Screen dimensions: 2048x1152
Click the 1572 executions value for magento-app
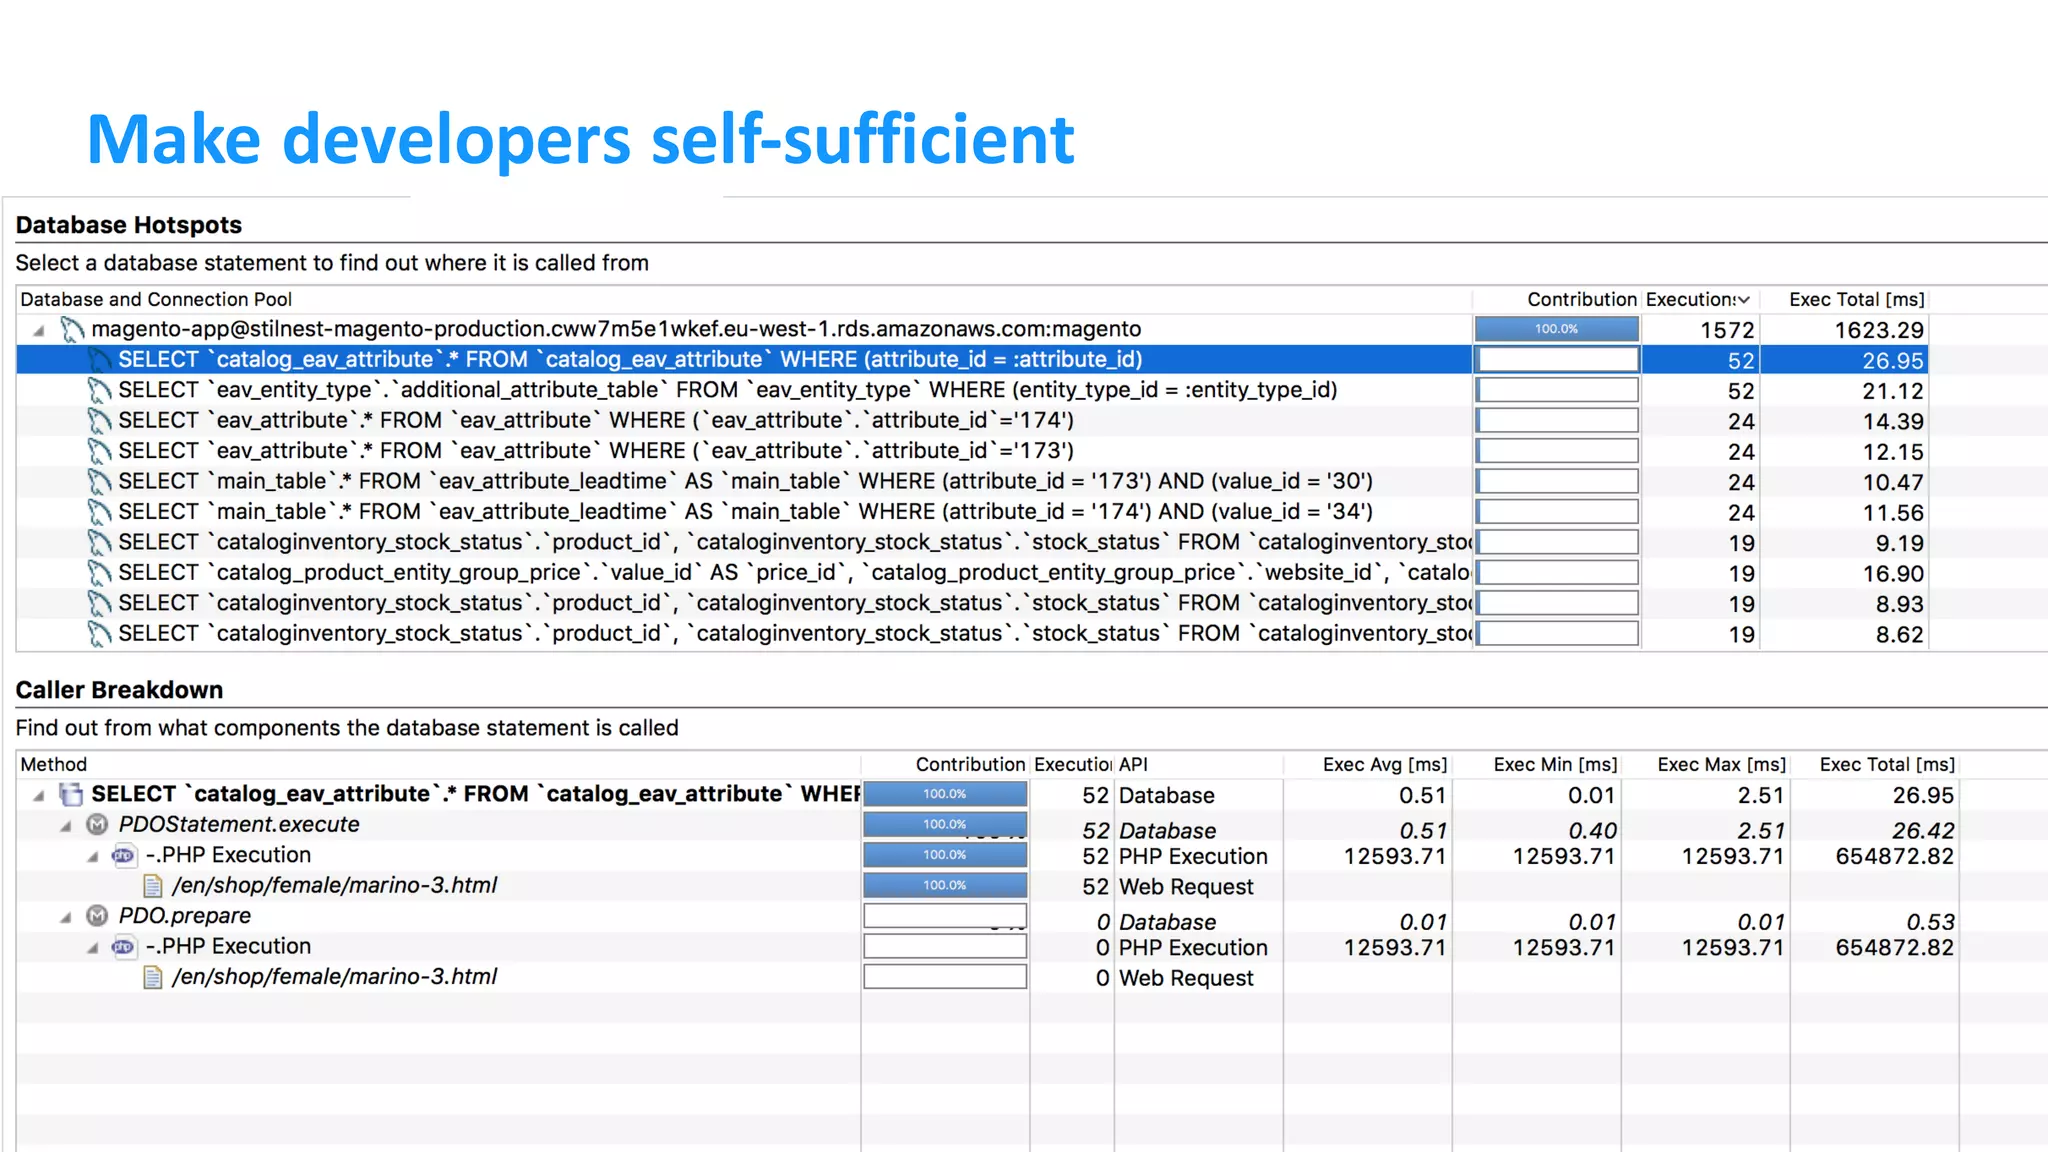point(1727,330)
